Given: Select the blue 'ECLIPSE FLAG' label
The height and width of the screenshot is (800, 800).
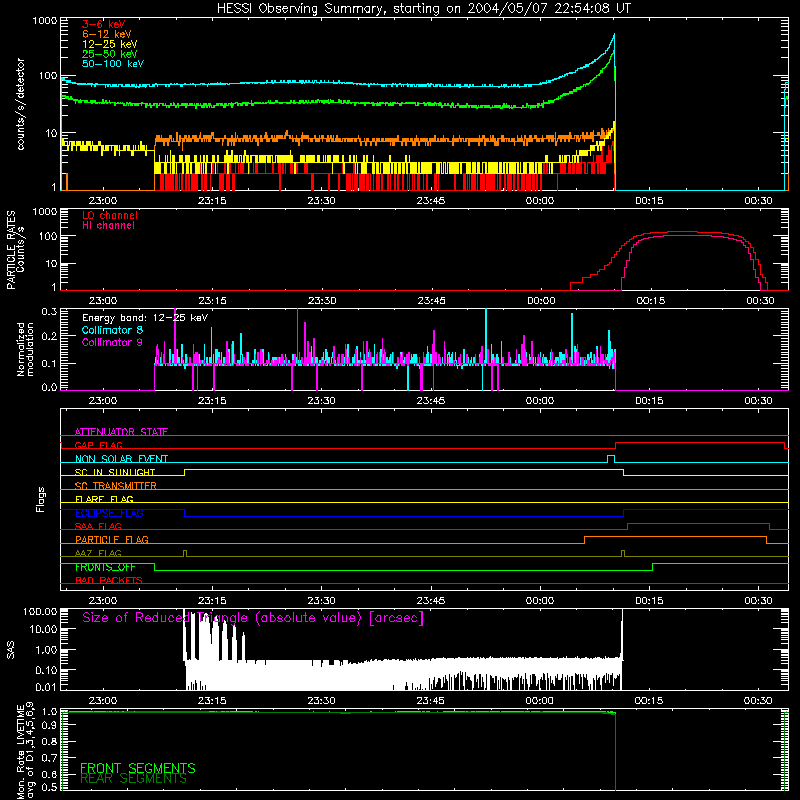Looking at the screenshot, I should click(x=109, y=513).
